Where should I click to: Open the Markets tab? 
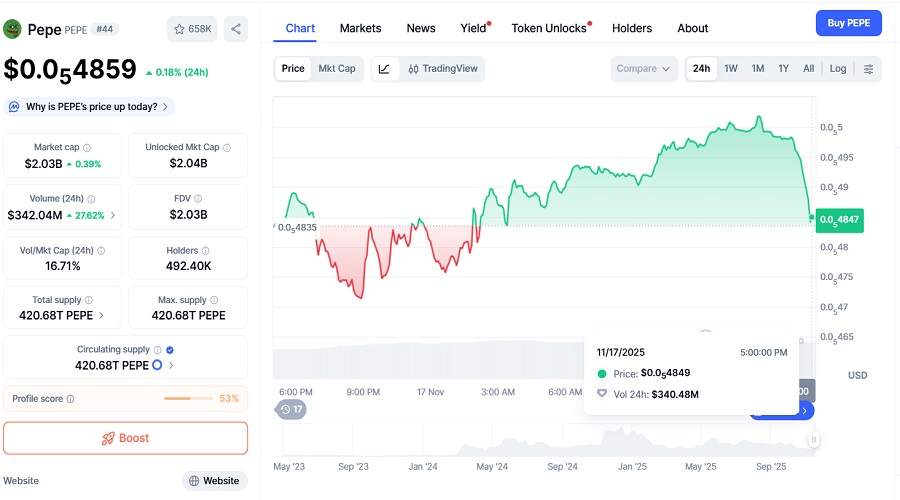(x=360, y=28)
